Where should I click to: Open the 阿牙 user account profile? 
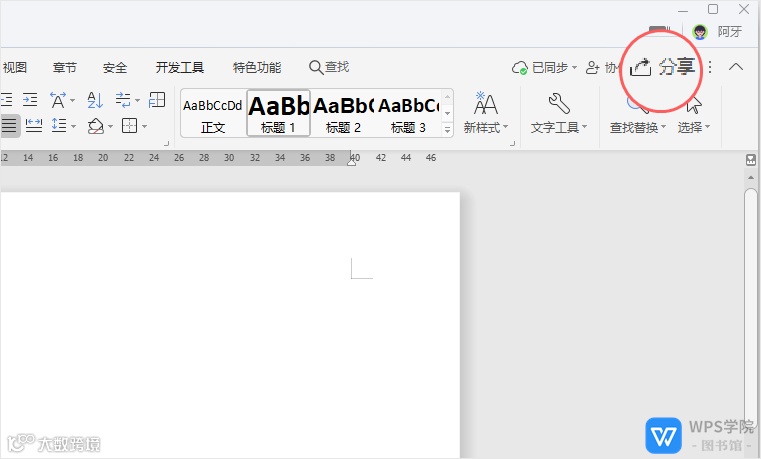717,32
